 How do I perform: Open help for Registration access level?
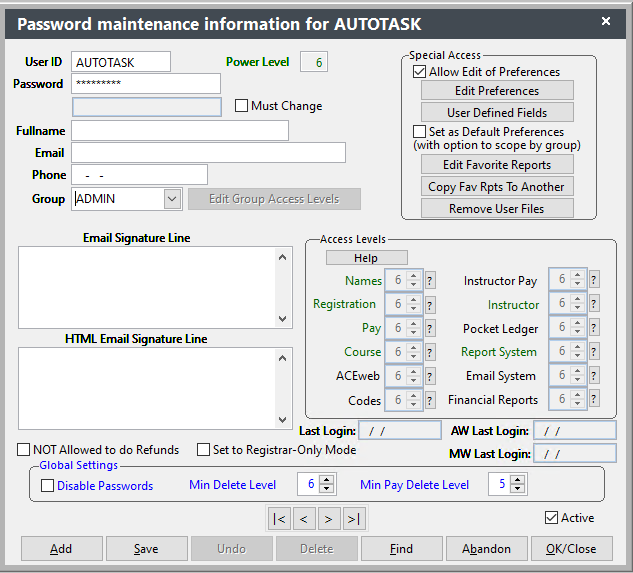(x=430, y=304)
